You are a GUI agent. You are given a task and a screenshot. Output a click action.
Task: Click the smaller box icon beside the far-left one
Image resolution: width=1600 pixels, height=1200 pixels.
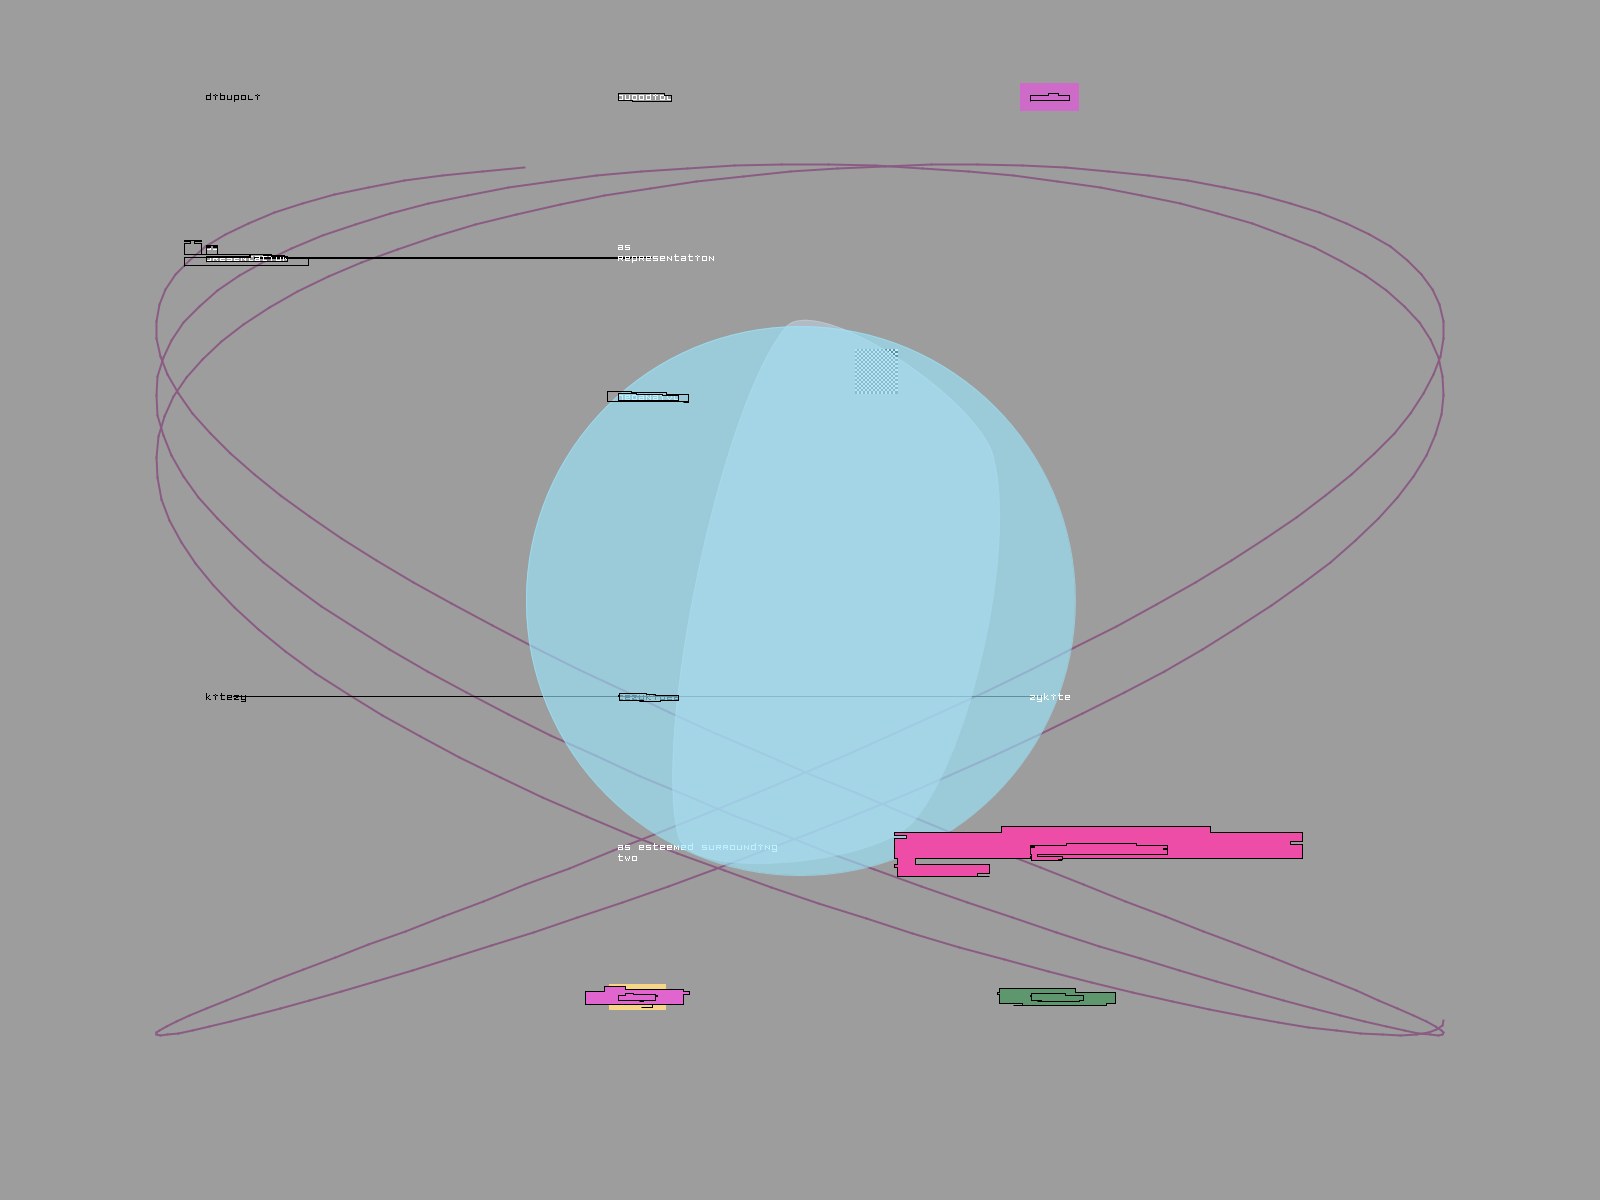[212, 250]
